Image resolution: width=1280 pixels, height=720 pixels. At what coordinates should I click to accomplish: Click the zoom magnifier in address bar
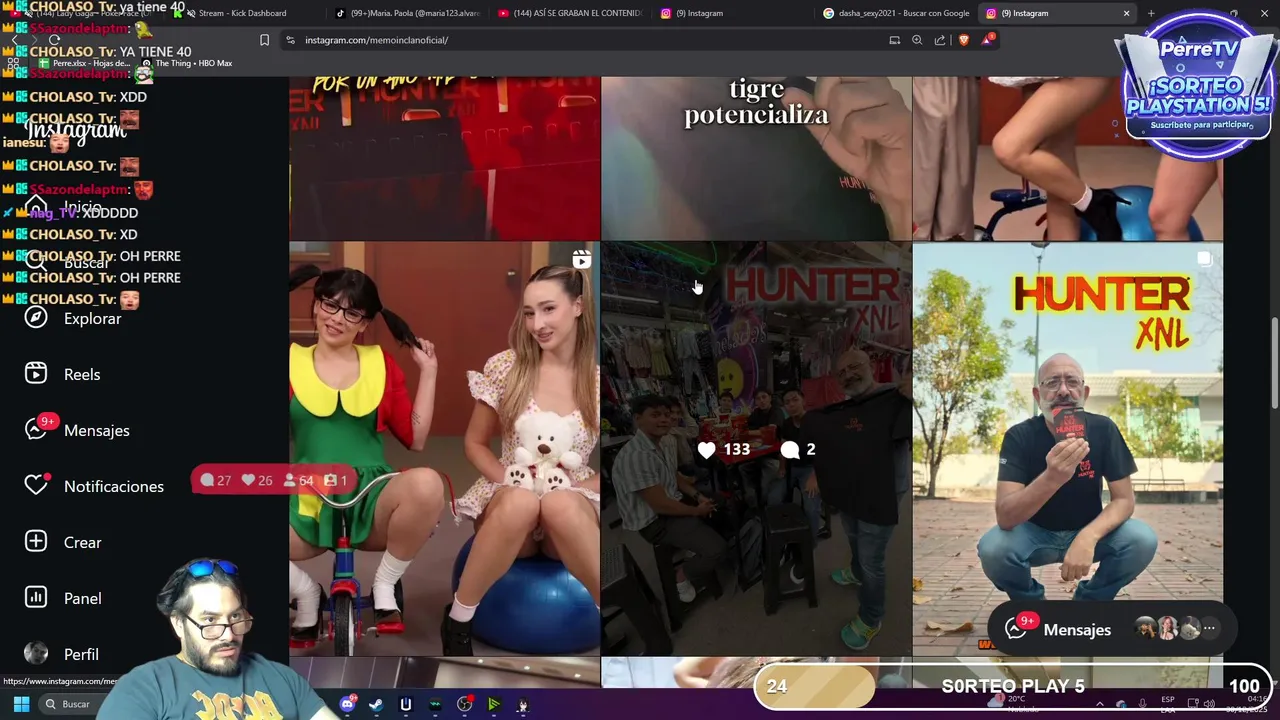coord(917,40)
